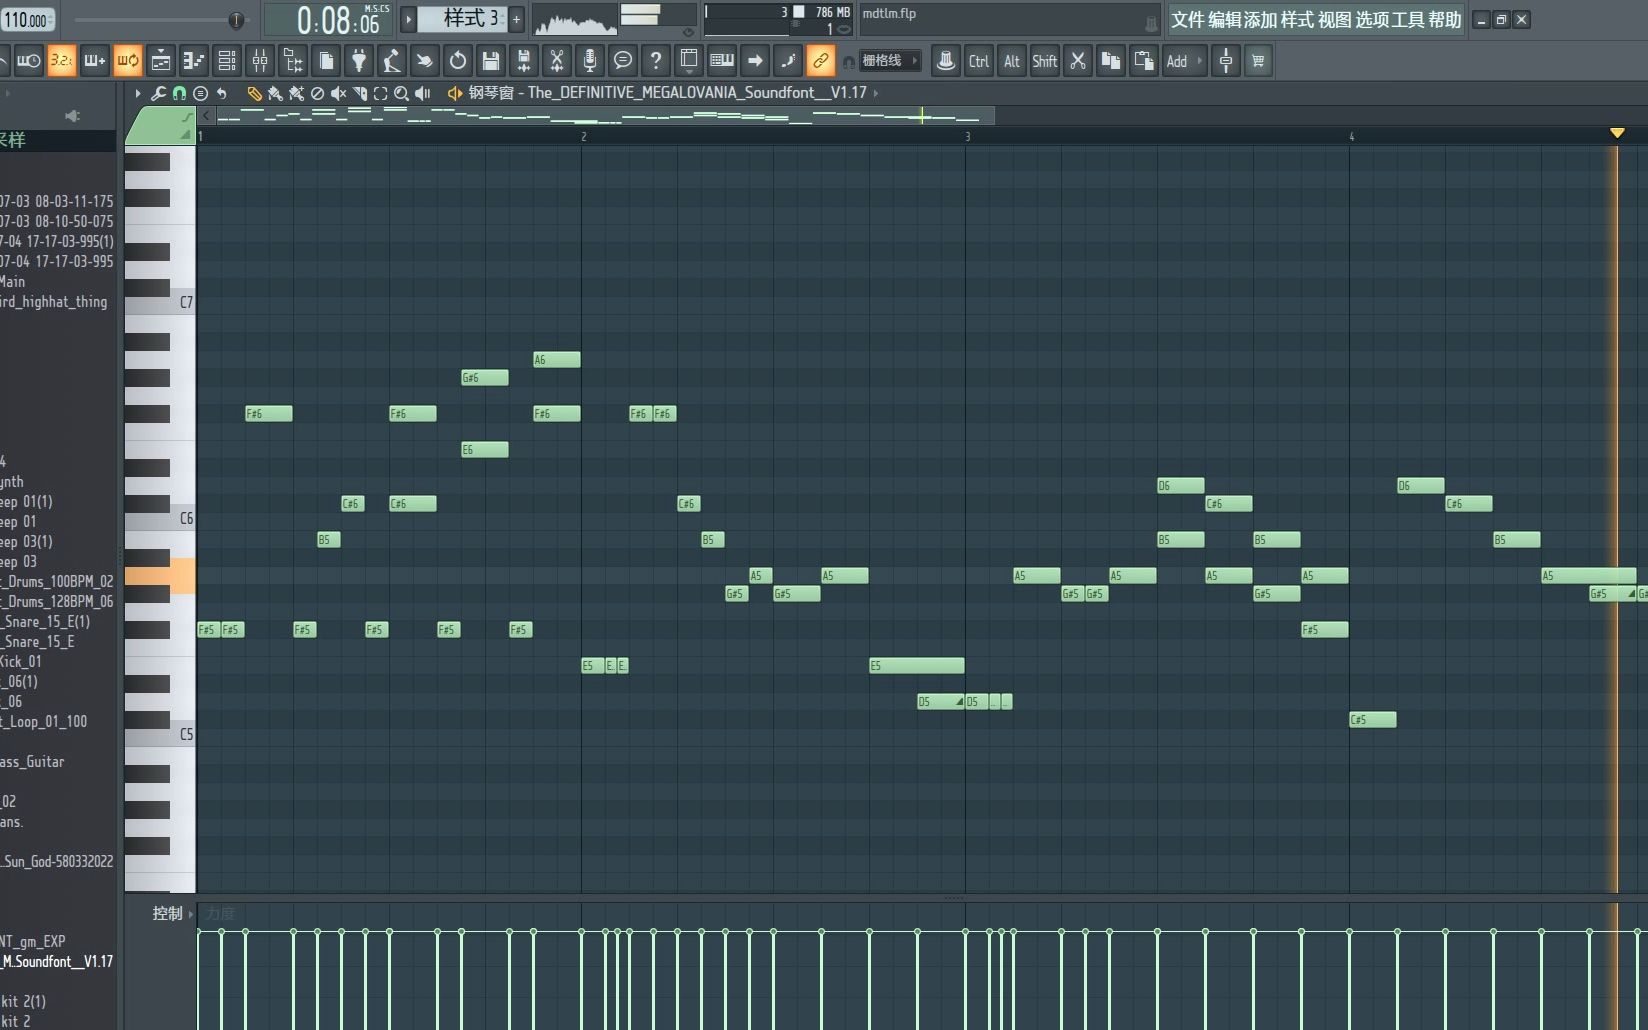
Task: Click the arrow left of pattern selector
Action: point(408,19)
